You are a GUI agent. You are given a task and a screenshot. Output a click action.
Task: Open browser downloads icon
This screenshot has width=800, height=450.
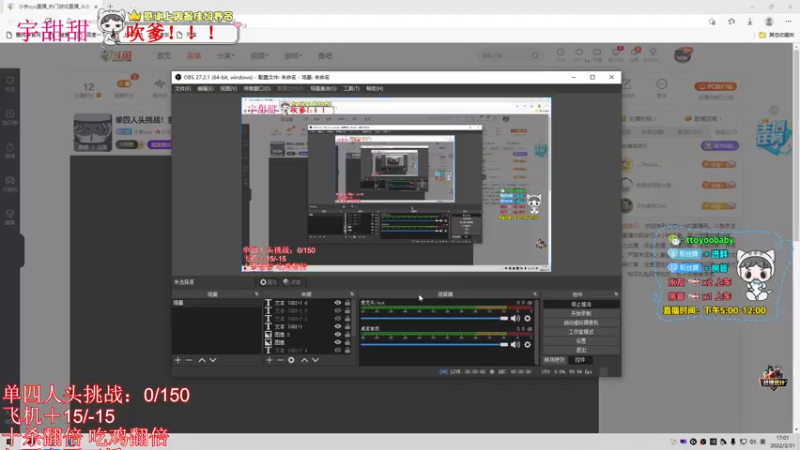pos(749,21)
